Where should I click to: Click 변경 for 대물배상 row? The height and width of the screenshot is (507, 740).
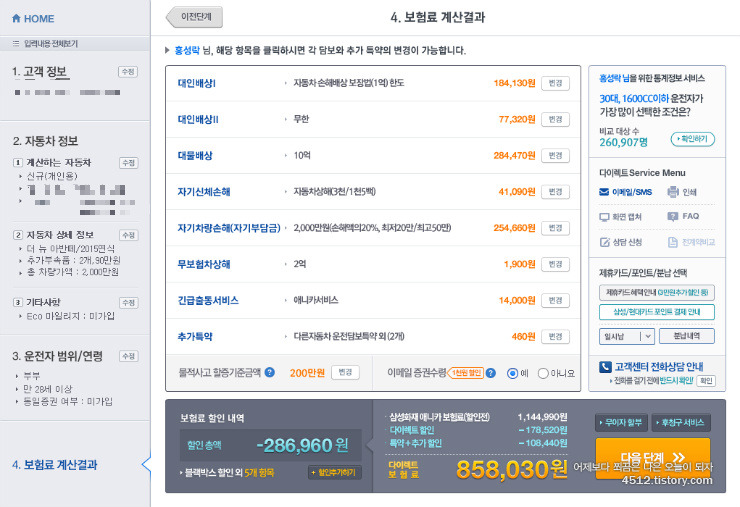555,155
